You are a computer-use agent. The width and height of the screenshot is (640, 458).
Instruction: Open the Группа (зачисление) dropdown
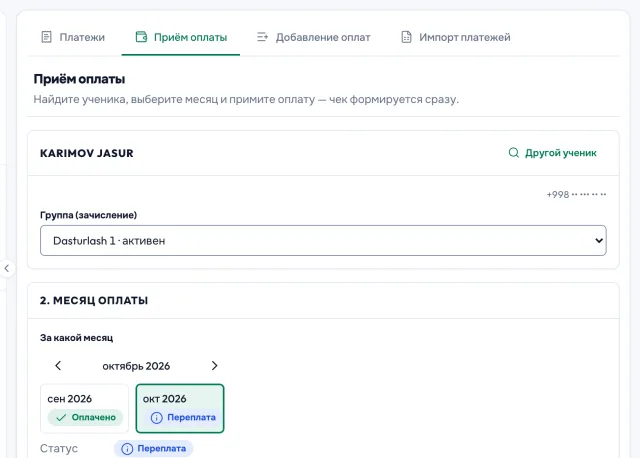323,240
